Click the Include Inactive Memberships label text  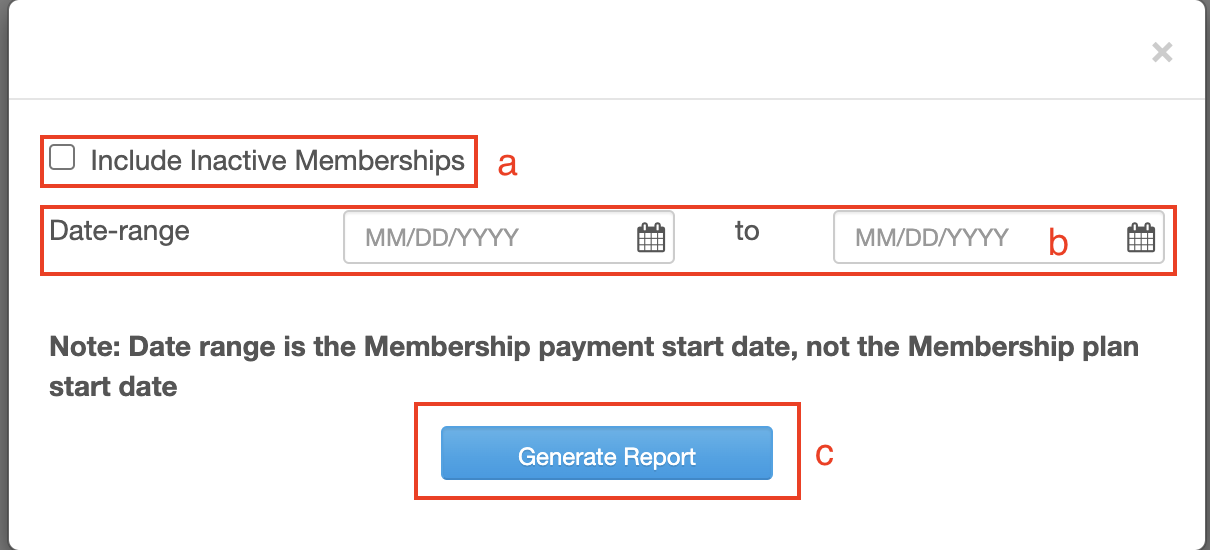(x=278, y=160)
